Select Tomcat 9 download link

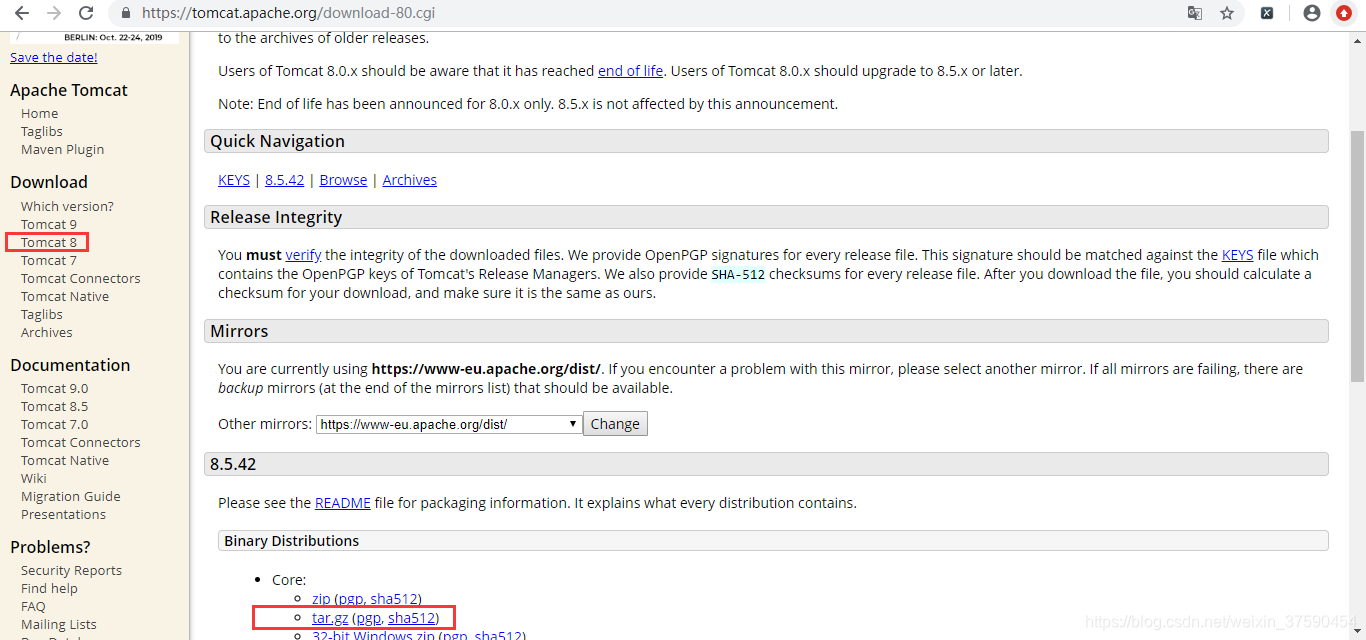click(49, 224)
